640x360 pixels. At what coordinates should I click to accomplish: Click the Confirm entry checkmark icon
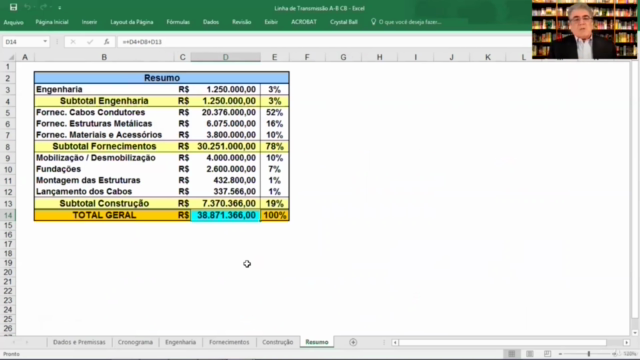[90, 42]
